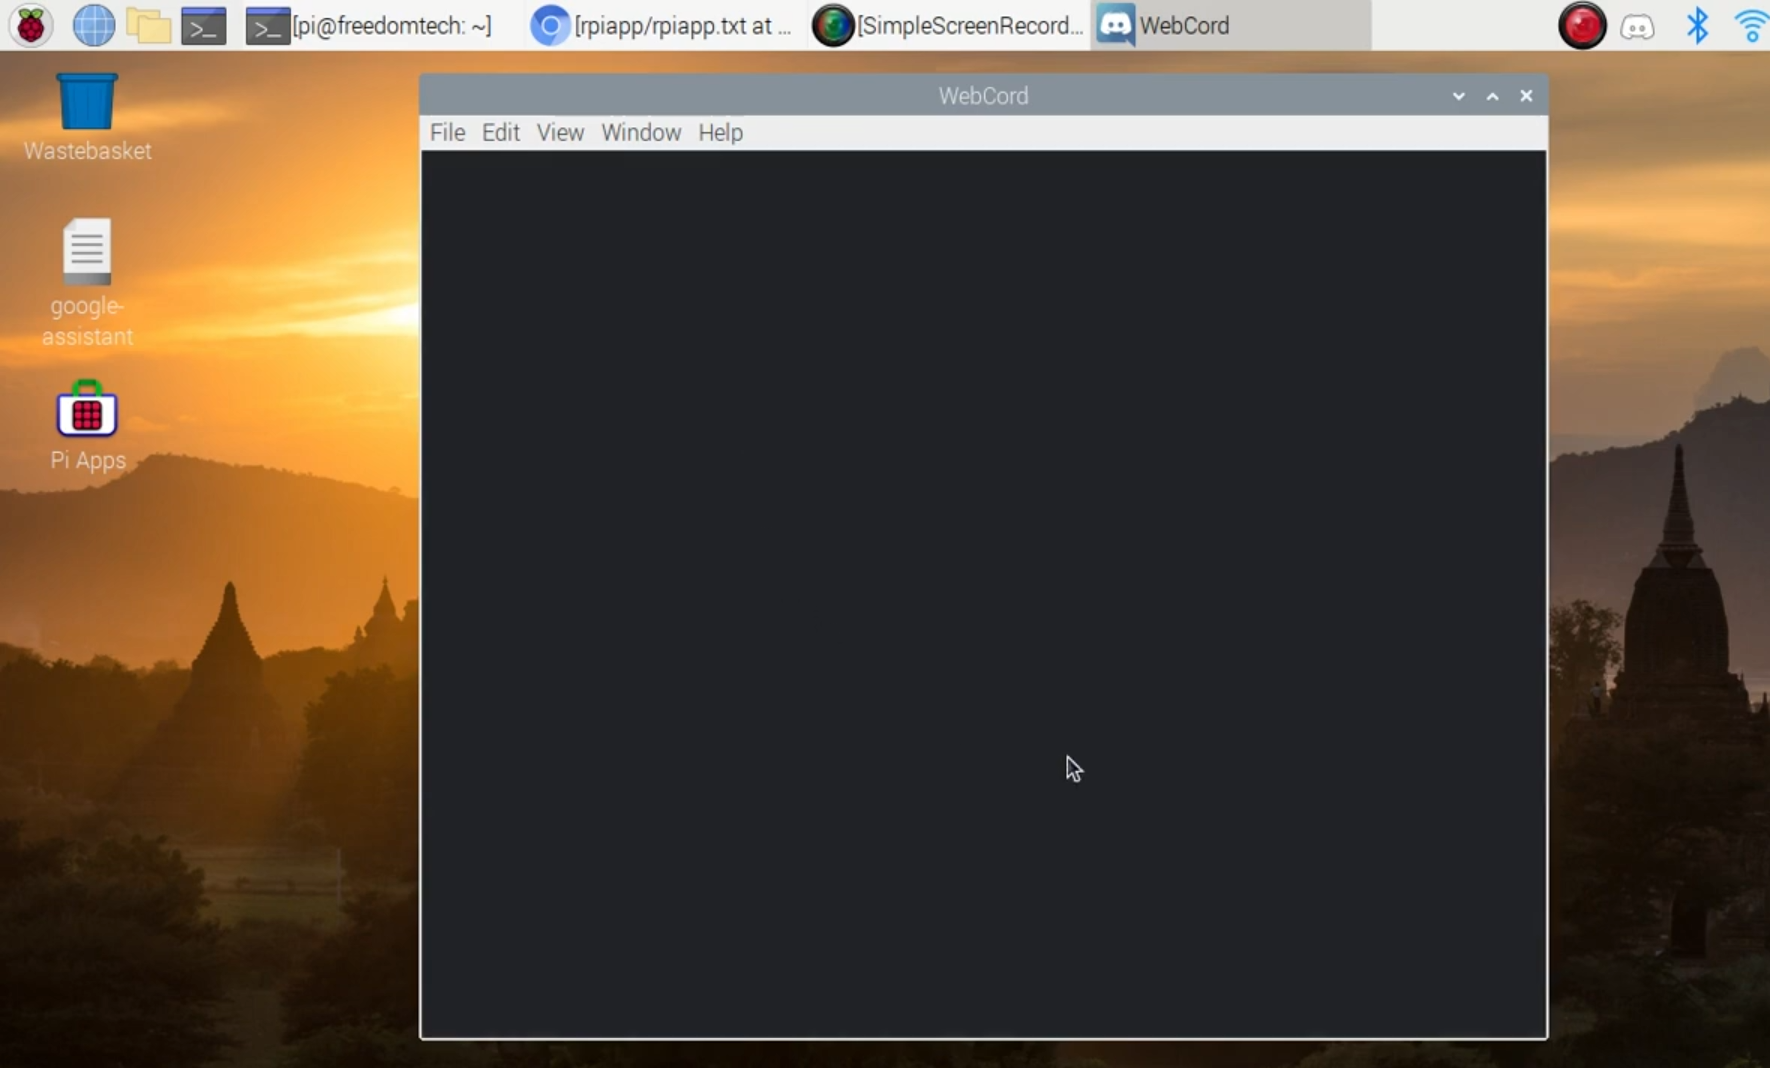Open the Help menu in WebCord
Image resolution: width=1770 pixels, height=1068 pixels.
point(720,132)
